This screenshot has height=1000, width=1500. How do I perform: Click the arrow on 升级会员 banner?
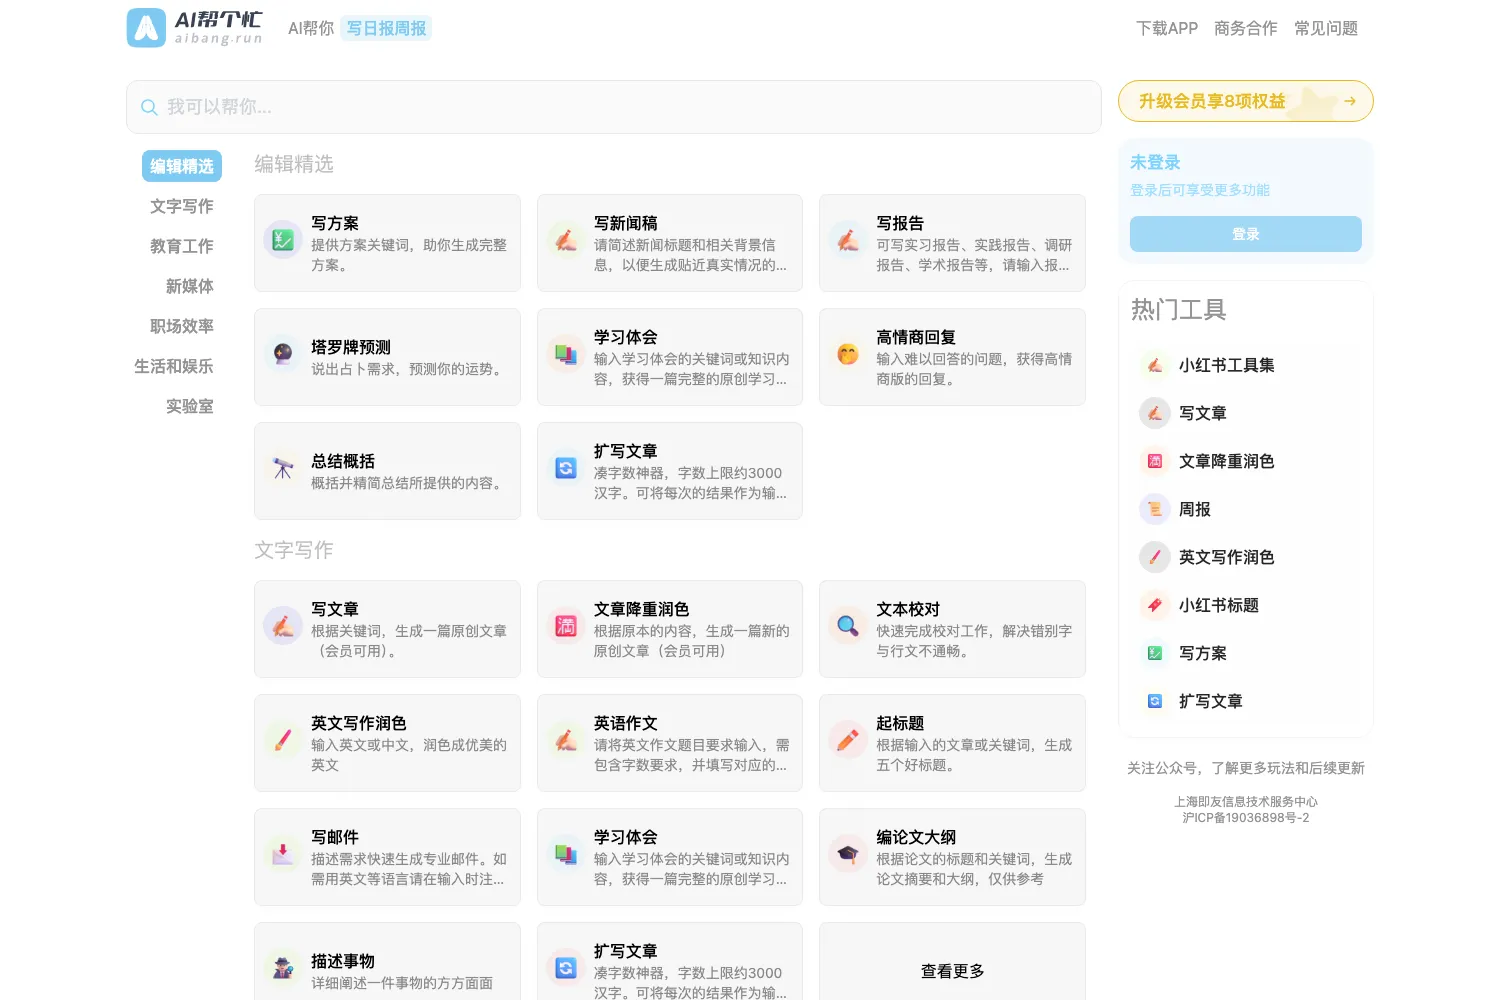[1350, 101]
